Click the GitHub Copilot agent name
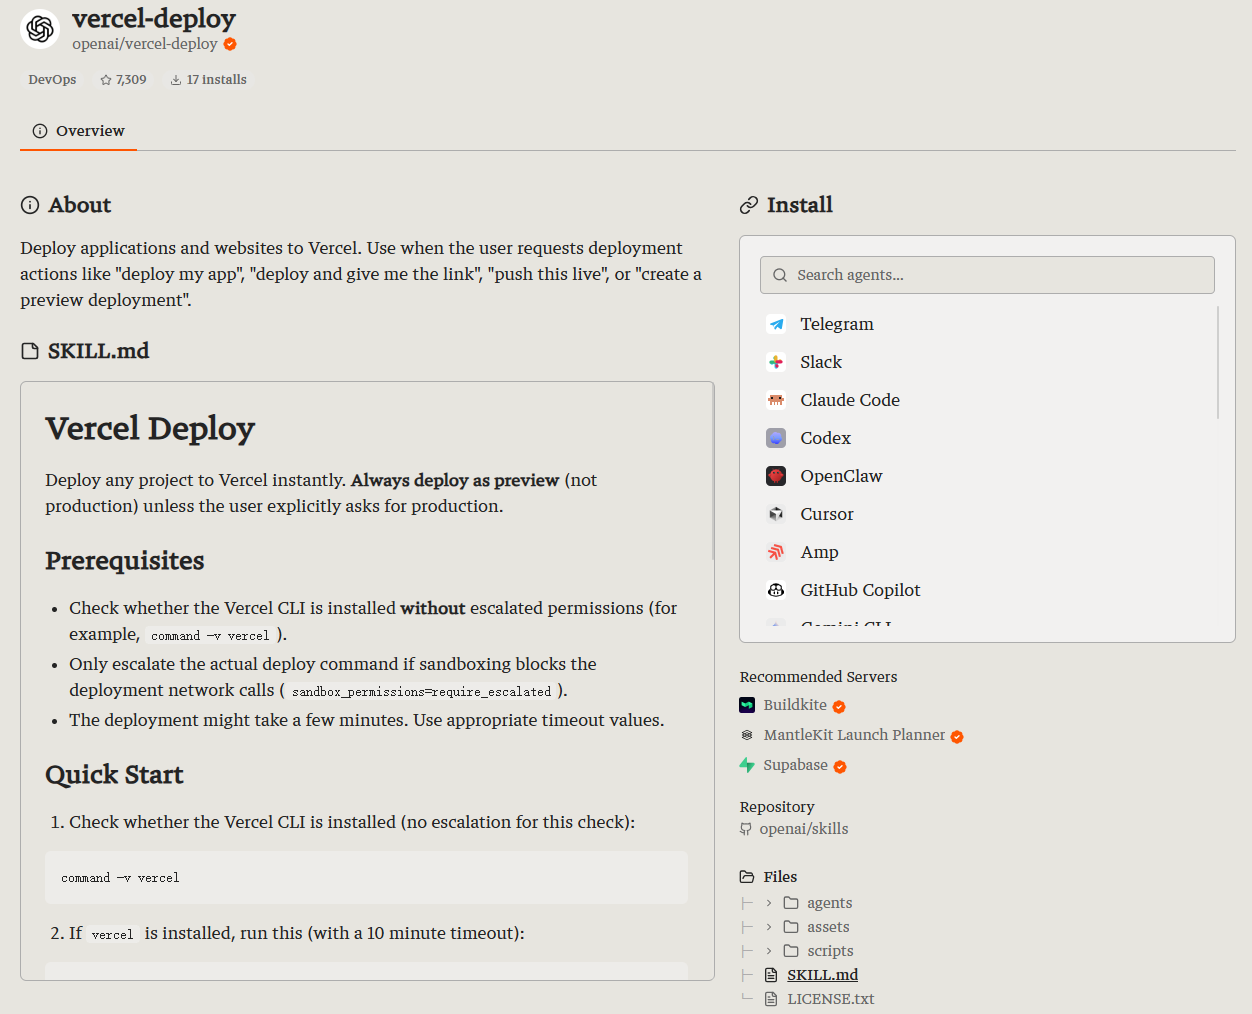The width and height of the screenshot is (1252, 1014). [860, 590]
